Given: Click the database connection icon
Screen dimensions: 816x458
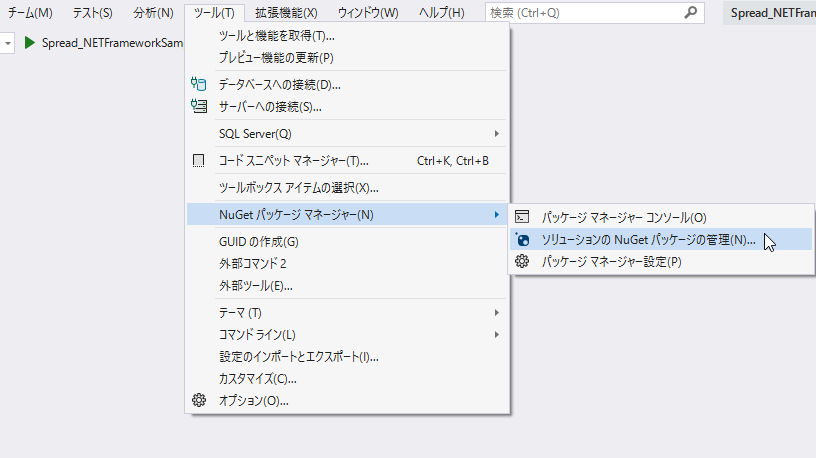Looking at the screenshot, I should [x=198, y=85].
